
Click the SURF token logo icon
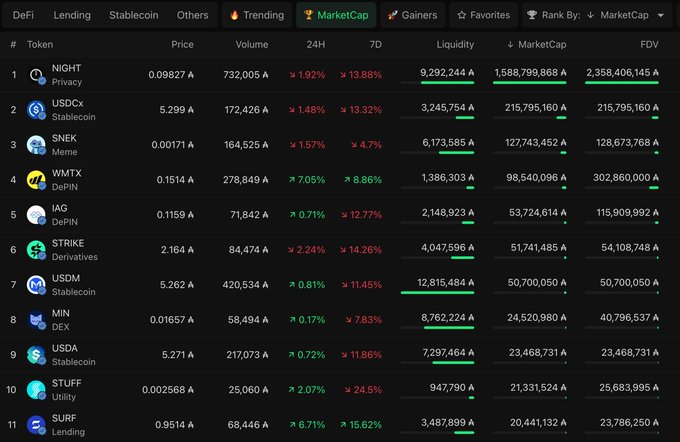pyautogui.click(x=36, y=425)
